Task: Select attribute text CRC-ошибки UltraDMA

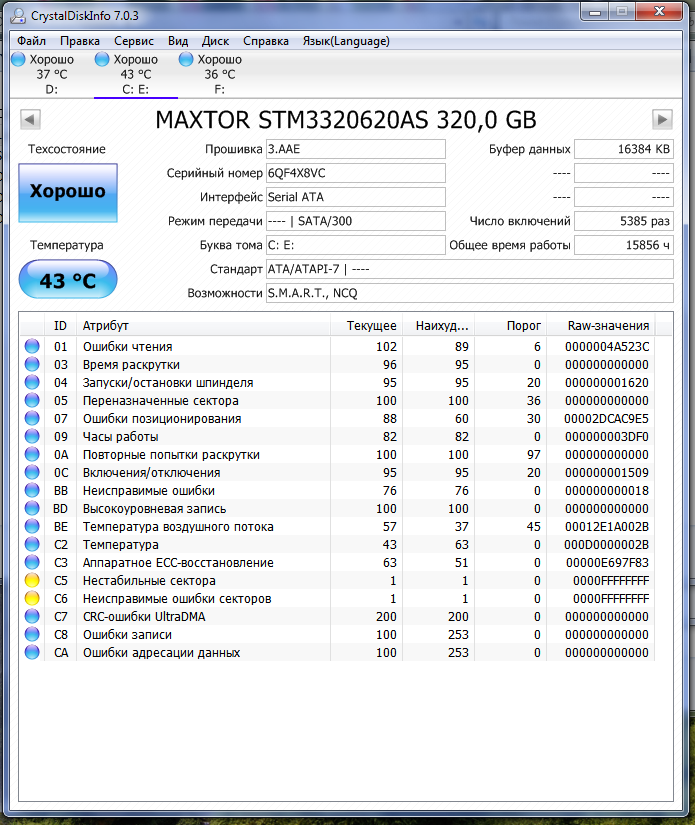Action: point(144,617)
